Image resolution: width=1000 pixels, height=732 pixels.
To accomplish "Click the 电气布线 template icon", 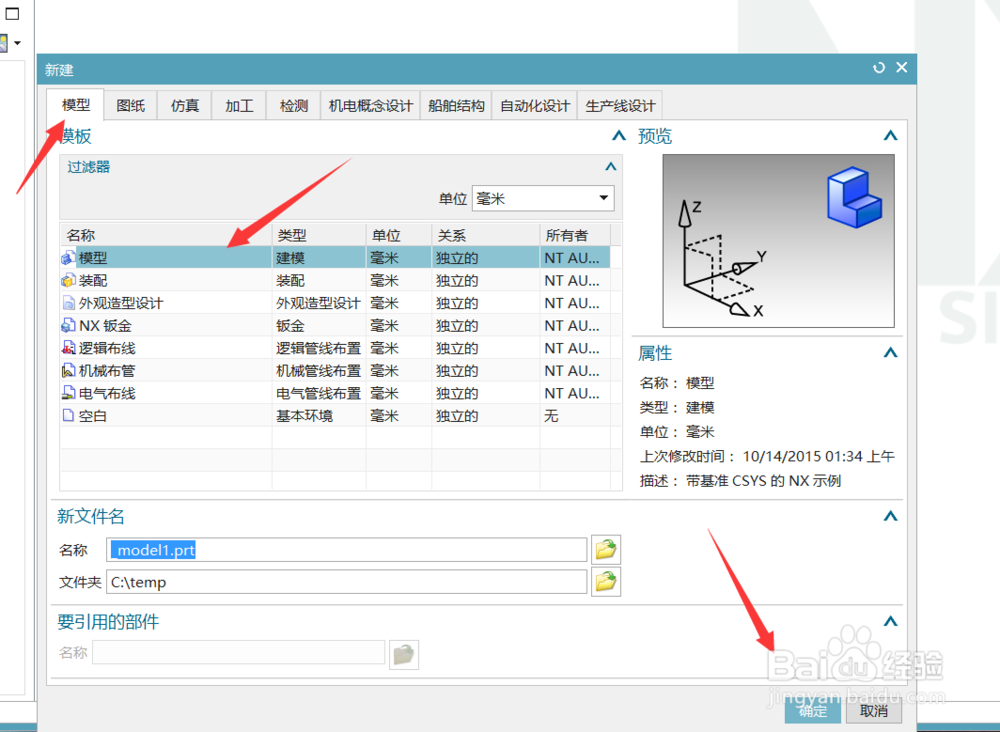I will (x=68, y=393).
